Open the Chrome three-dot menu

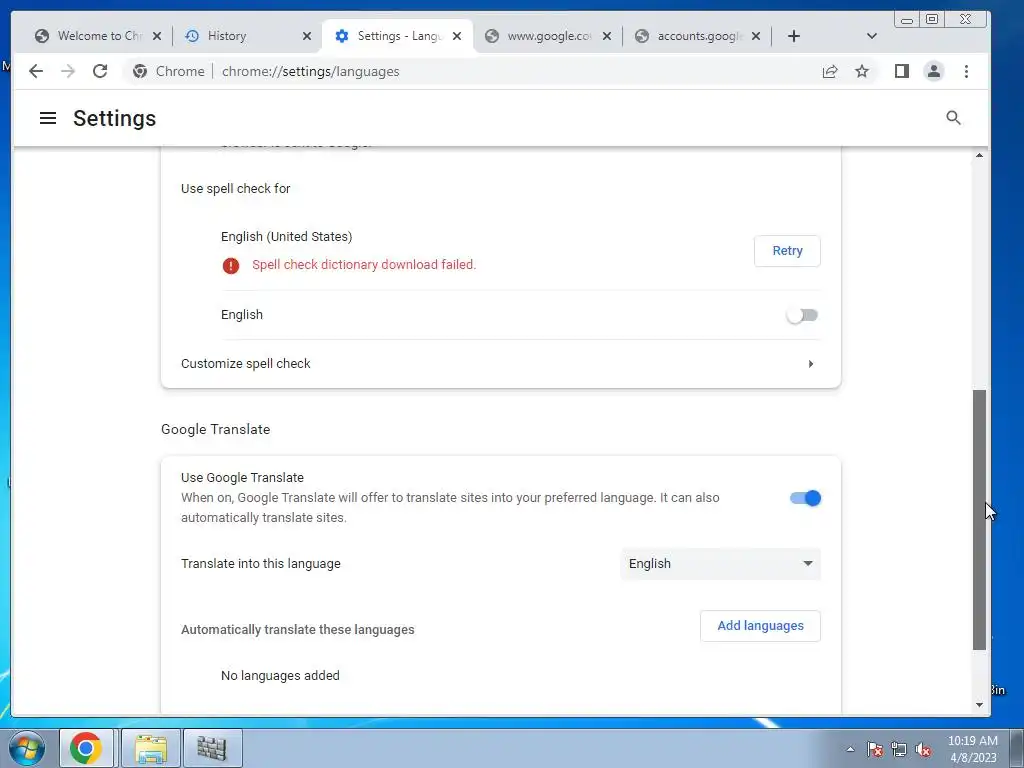(x=967, y=71)
